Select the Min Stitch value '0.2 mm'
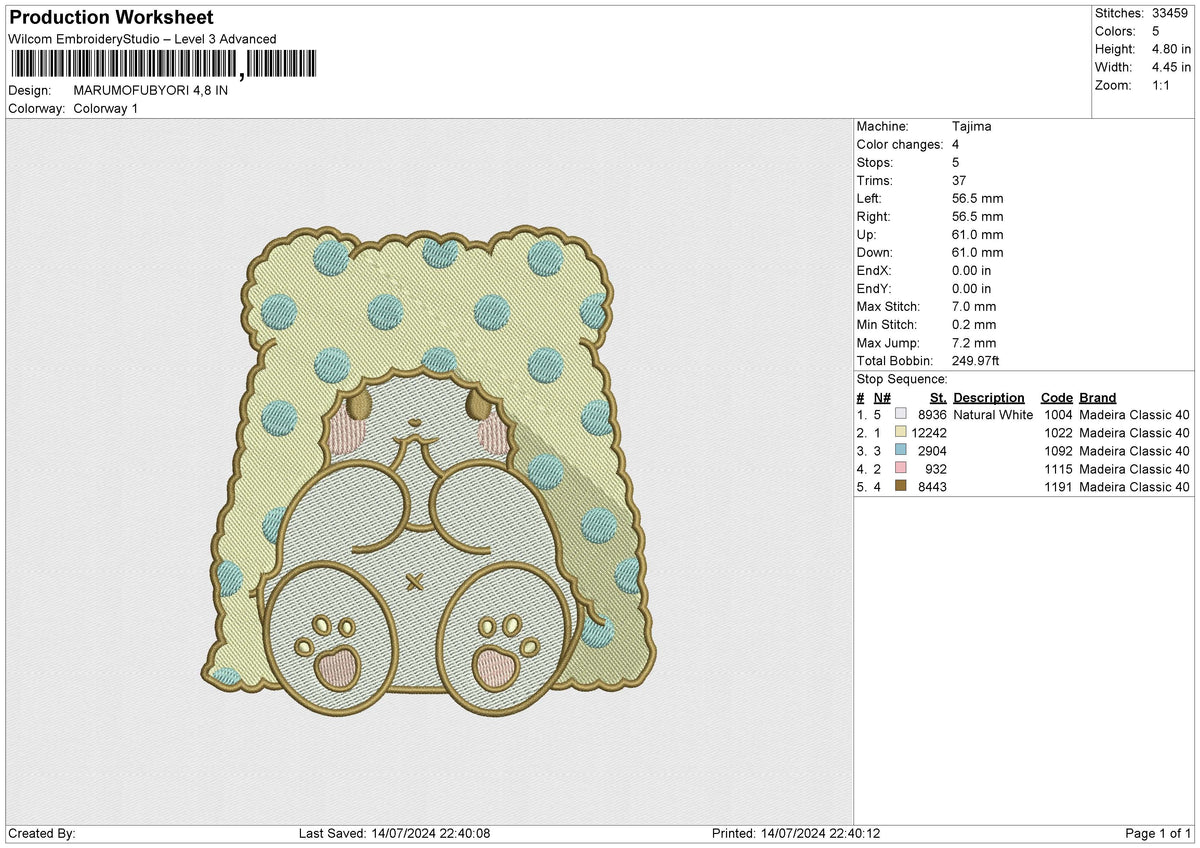The width and height of the screenshot is (1200, 848). 974,325
